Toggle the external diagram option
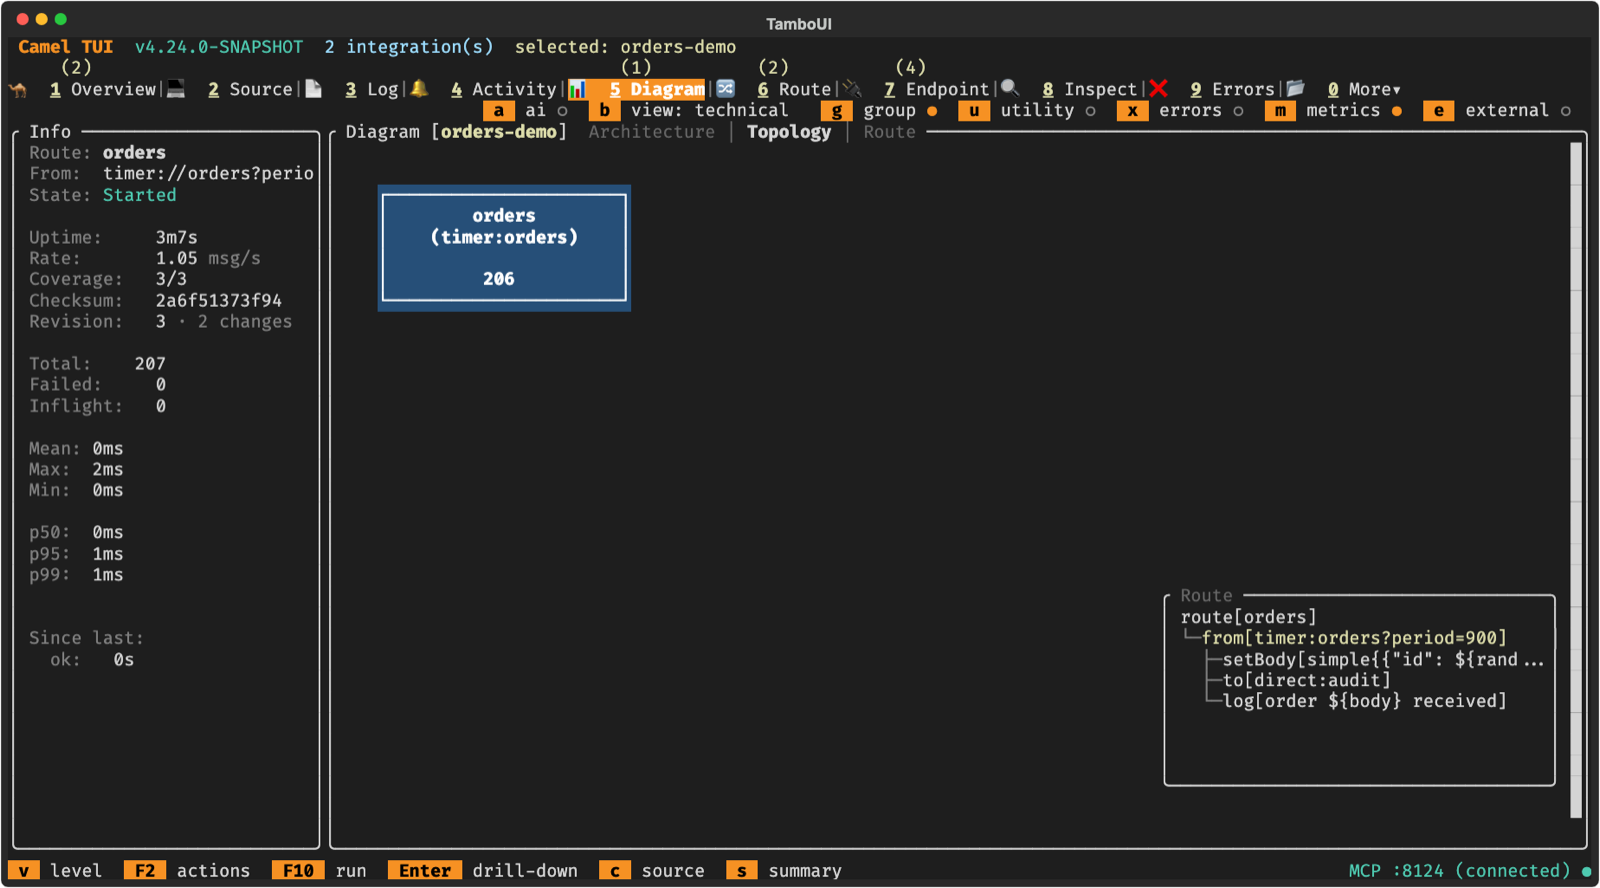The width and height of the screenshot is (1600, 888). point(1497,111)
